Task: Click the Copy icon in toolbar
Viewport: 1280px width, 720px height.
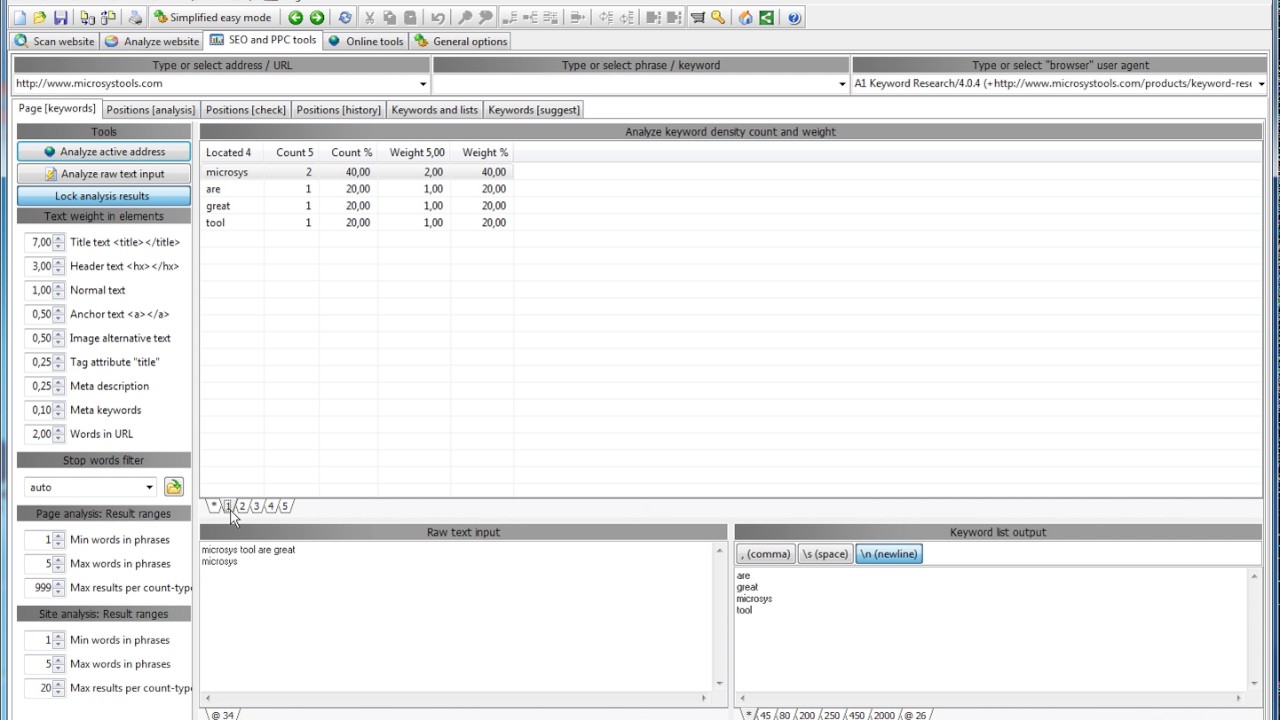Action: tap(389, 18)
